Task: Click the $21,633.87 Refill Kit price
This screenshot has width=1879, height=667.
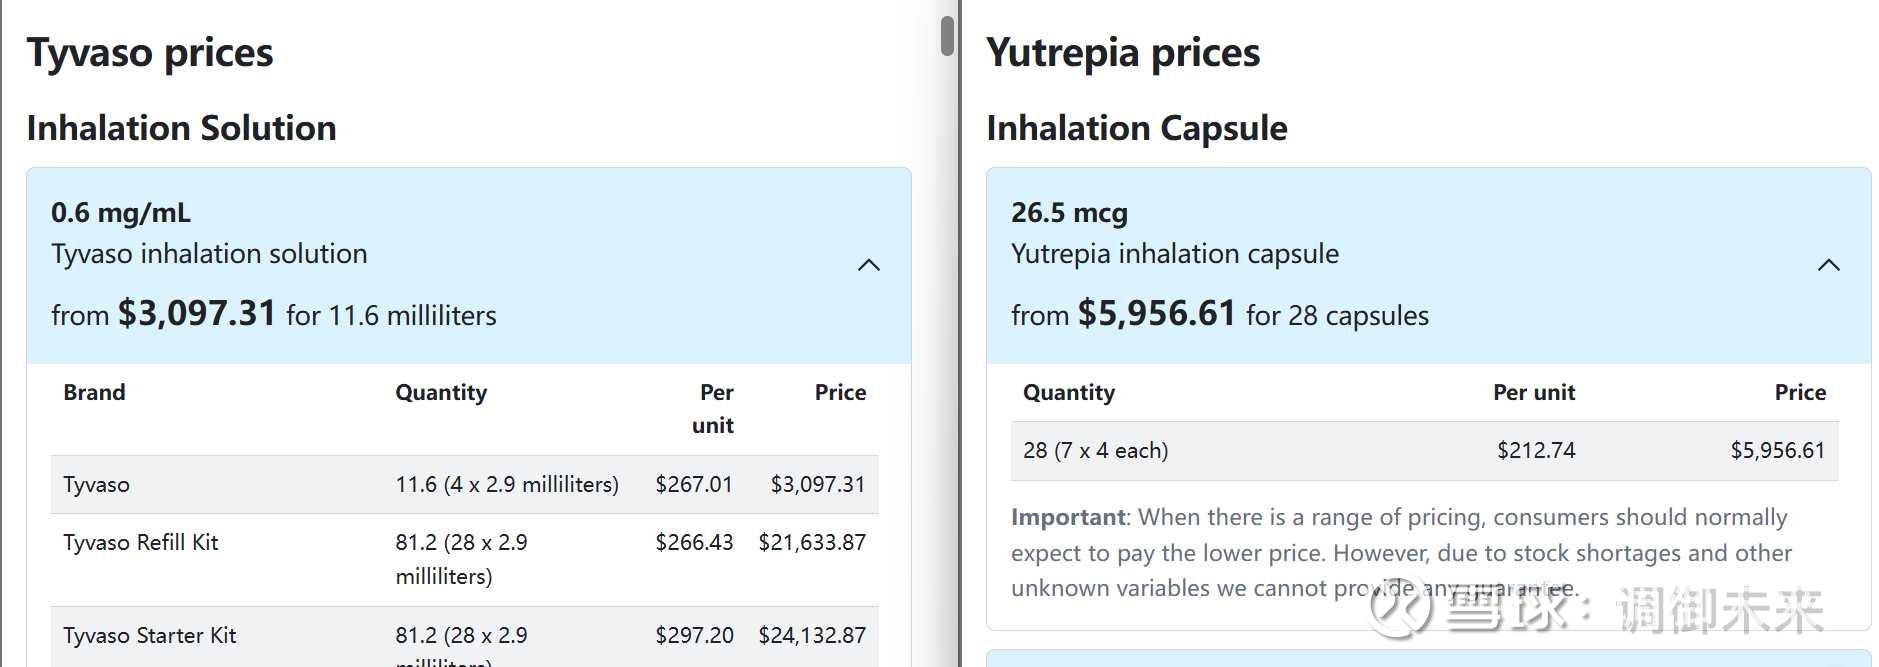Action: click(x=812, y=542)
